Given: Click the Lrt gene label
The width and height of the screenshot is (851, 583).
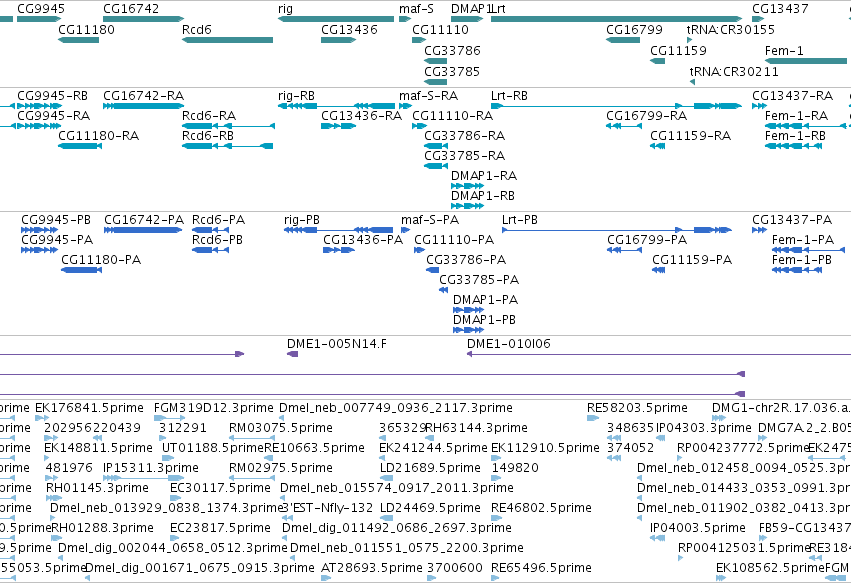Looking at the screenshot, I should pyautogui.click(x=498, y=9).
